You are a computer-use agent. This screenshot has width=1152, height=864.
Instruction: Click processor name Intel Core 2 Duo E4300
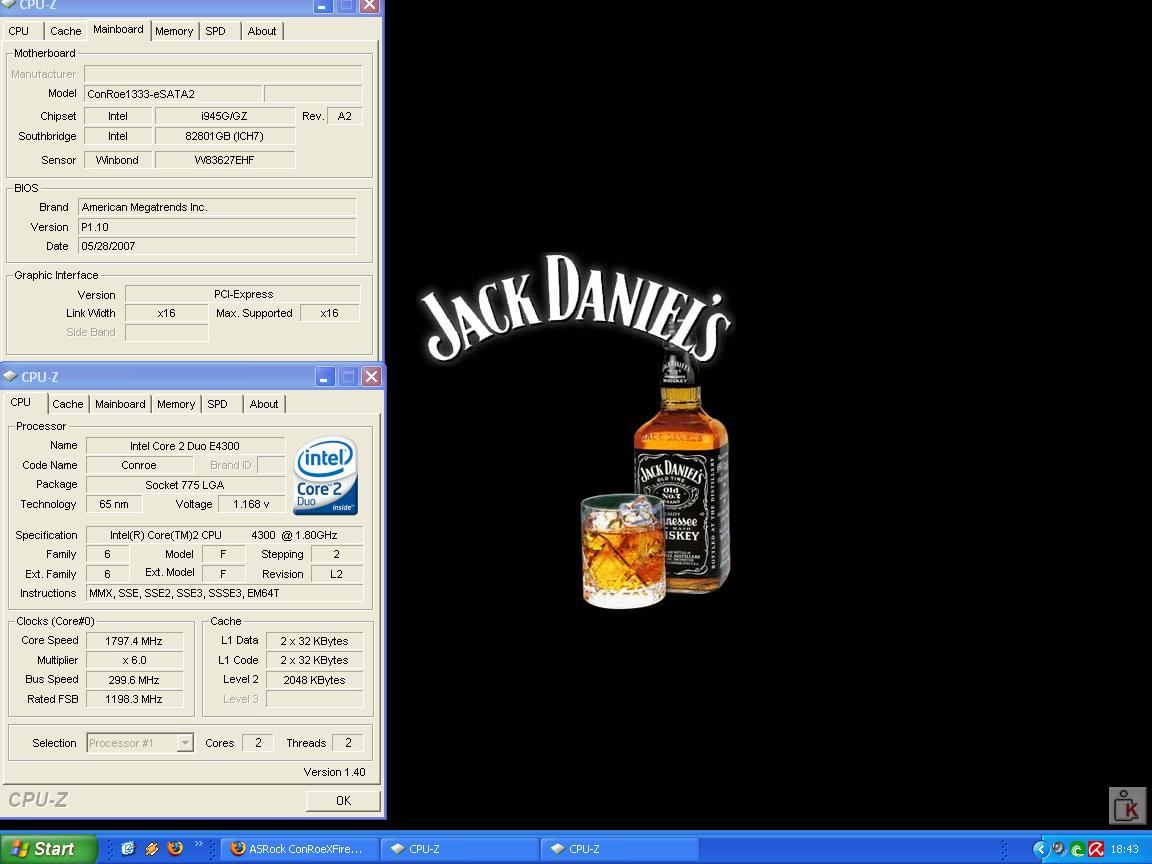point(185,446)
